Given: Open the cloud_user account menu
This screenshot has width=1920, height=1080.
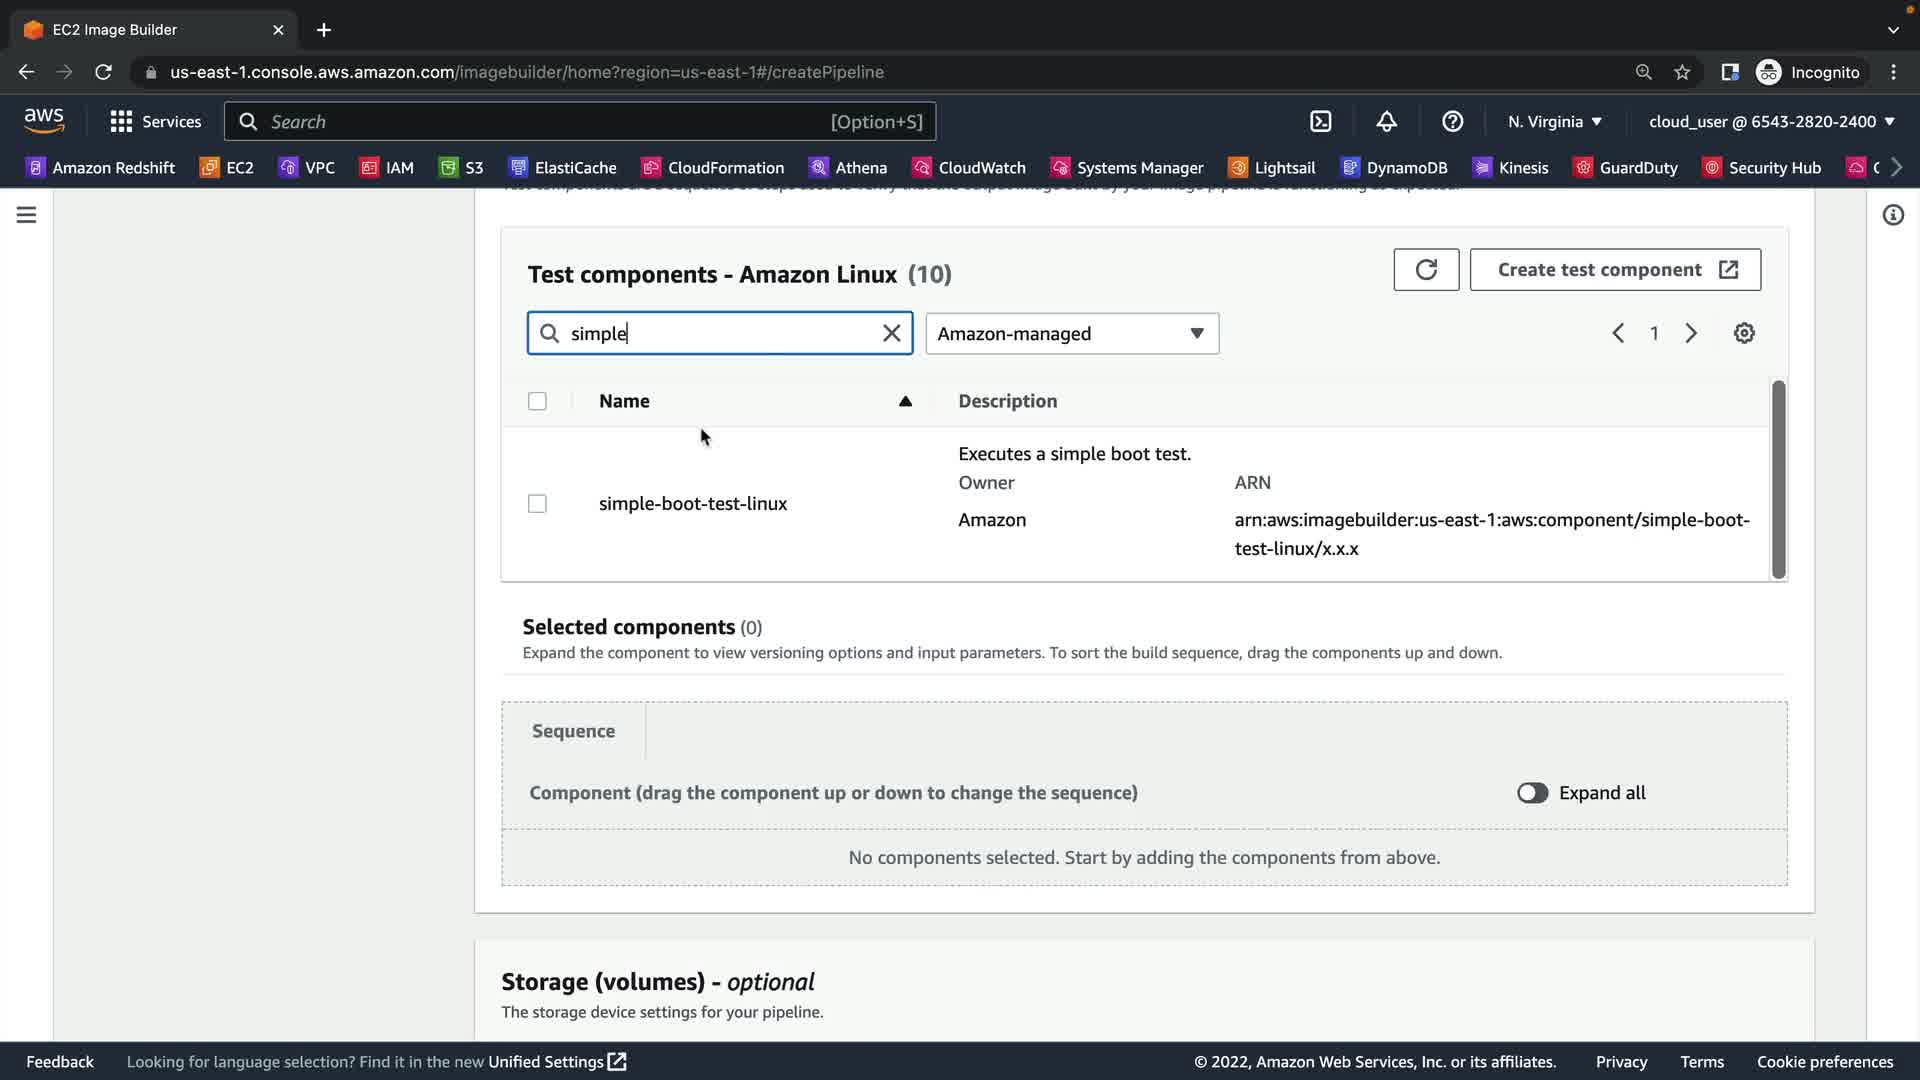Looking at the screenshot, I should (x=1771, y=121).
